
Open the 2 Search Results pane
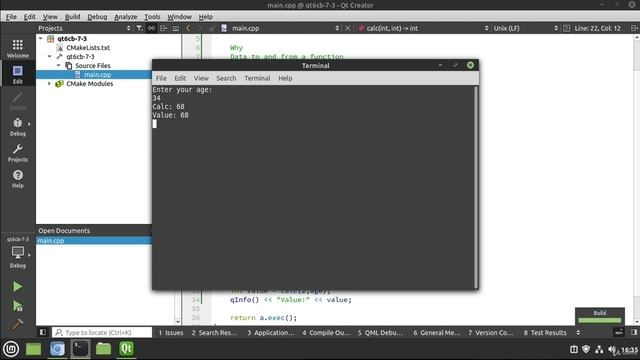tap(214, 332)
